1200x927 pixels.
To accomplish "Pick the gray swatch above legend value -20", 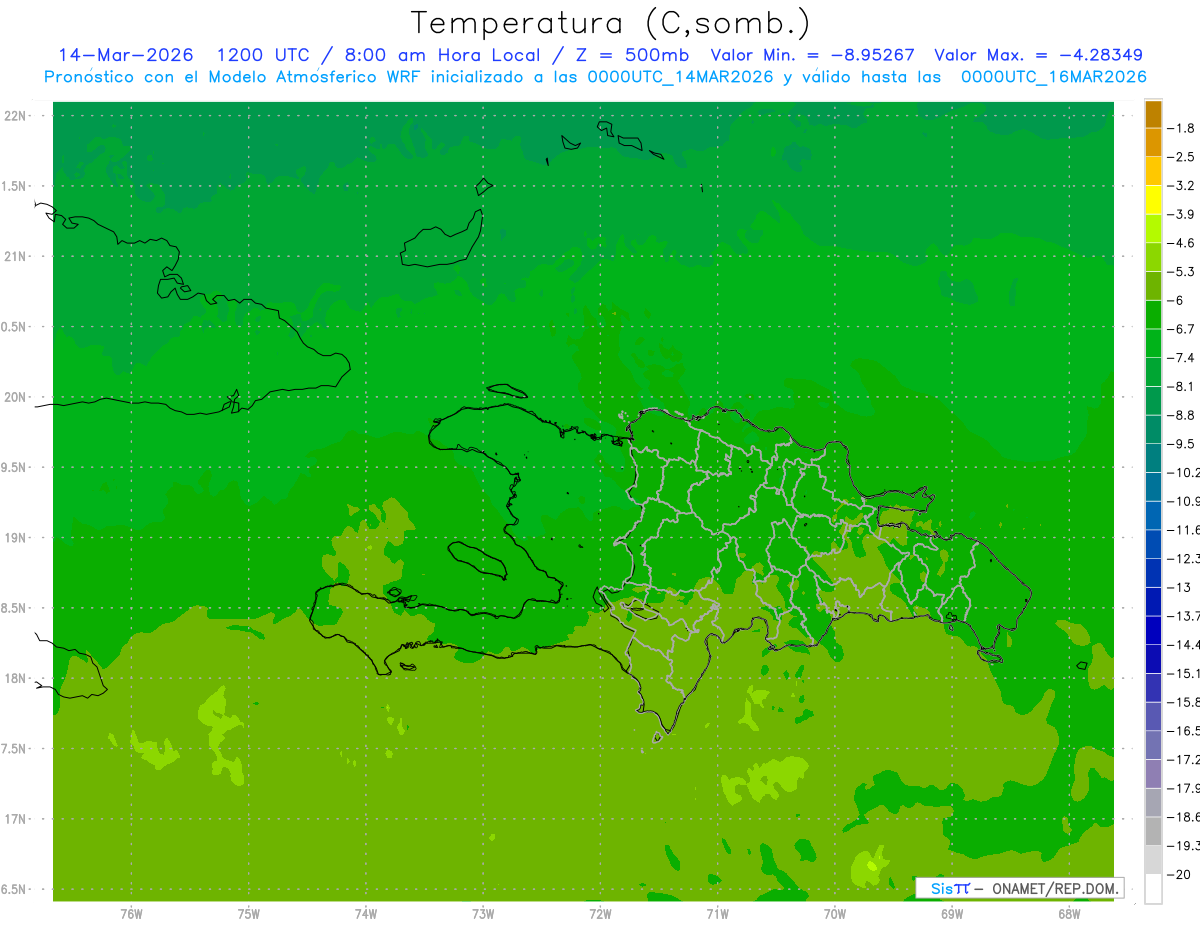I will point(1153,860).
